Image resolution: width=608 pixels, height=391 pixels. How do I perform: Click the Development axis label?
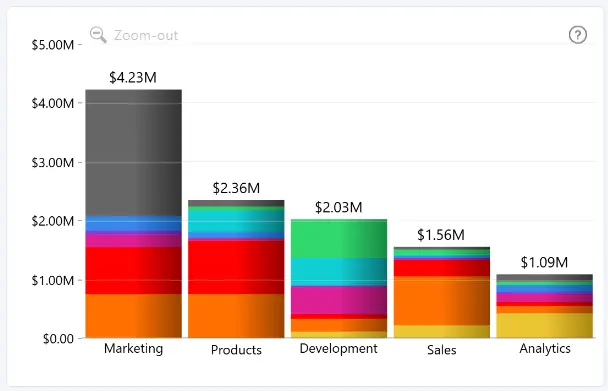click(x=339, y=349)
